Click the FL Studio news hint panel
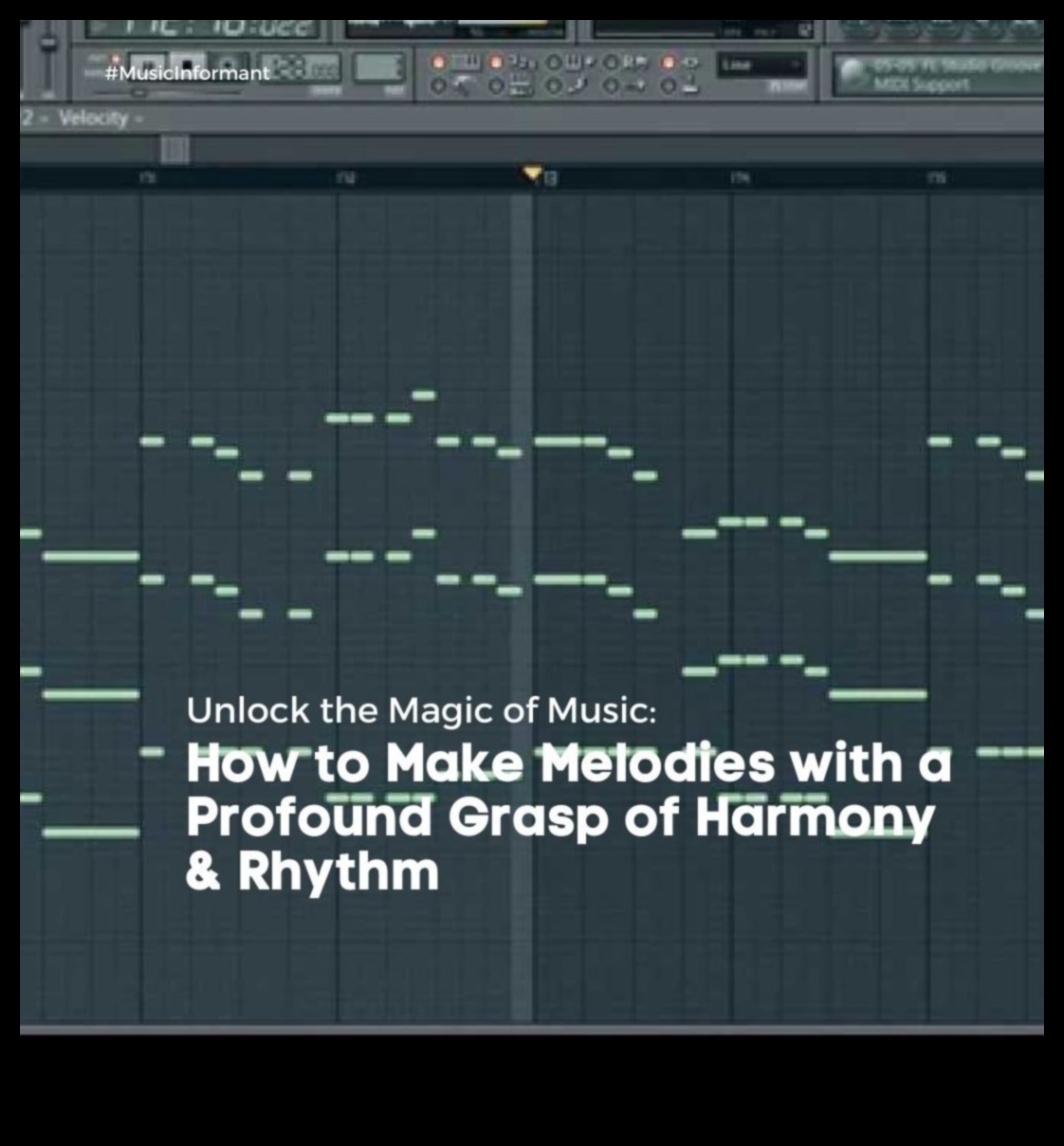 click(x=935, y=75)
